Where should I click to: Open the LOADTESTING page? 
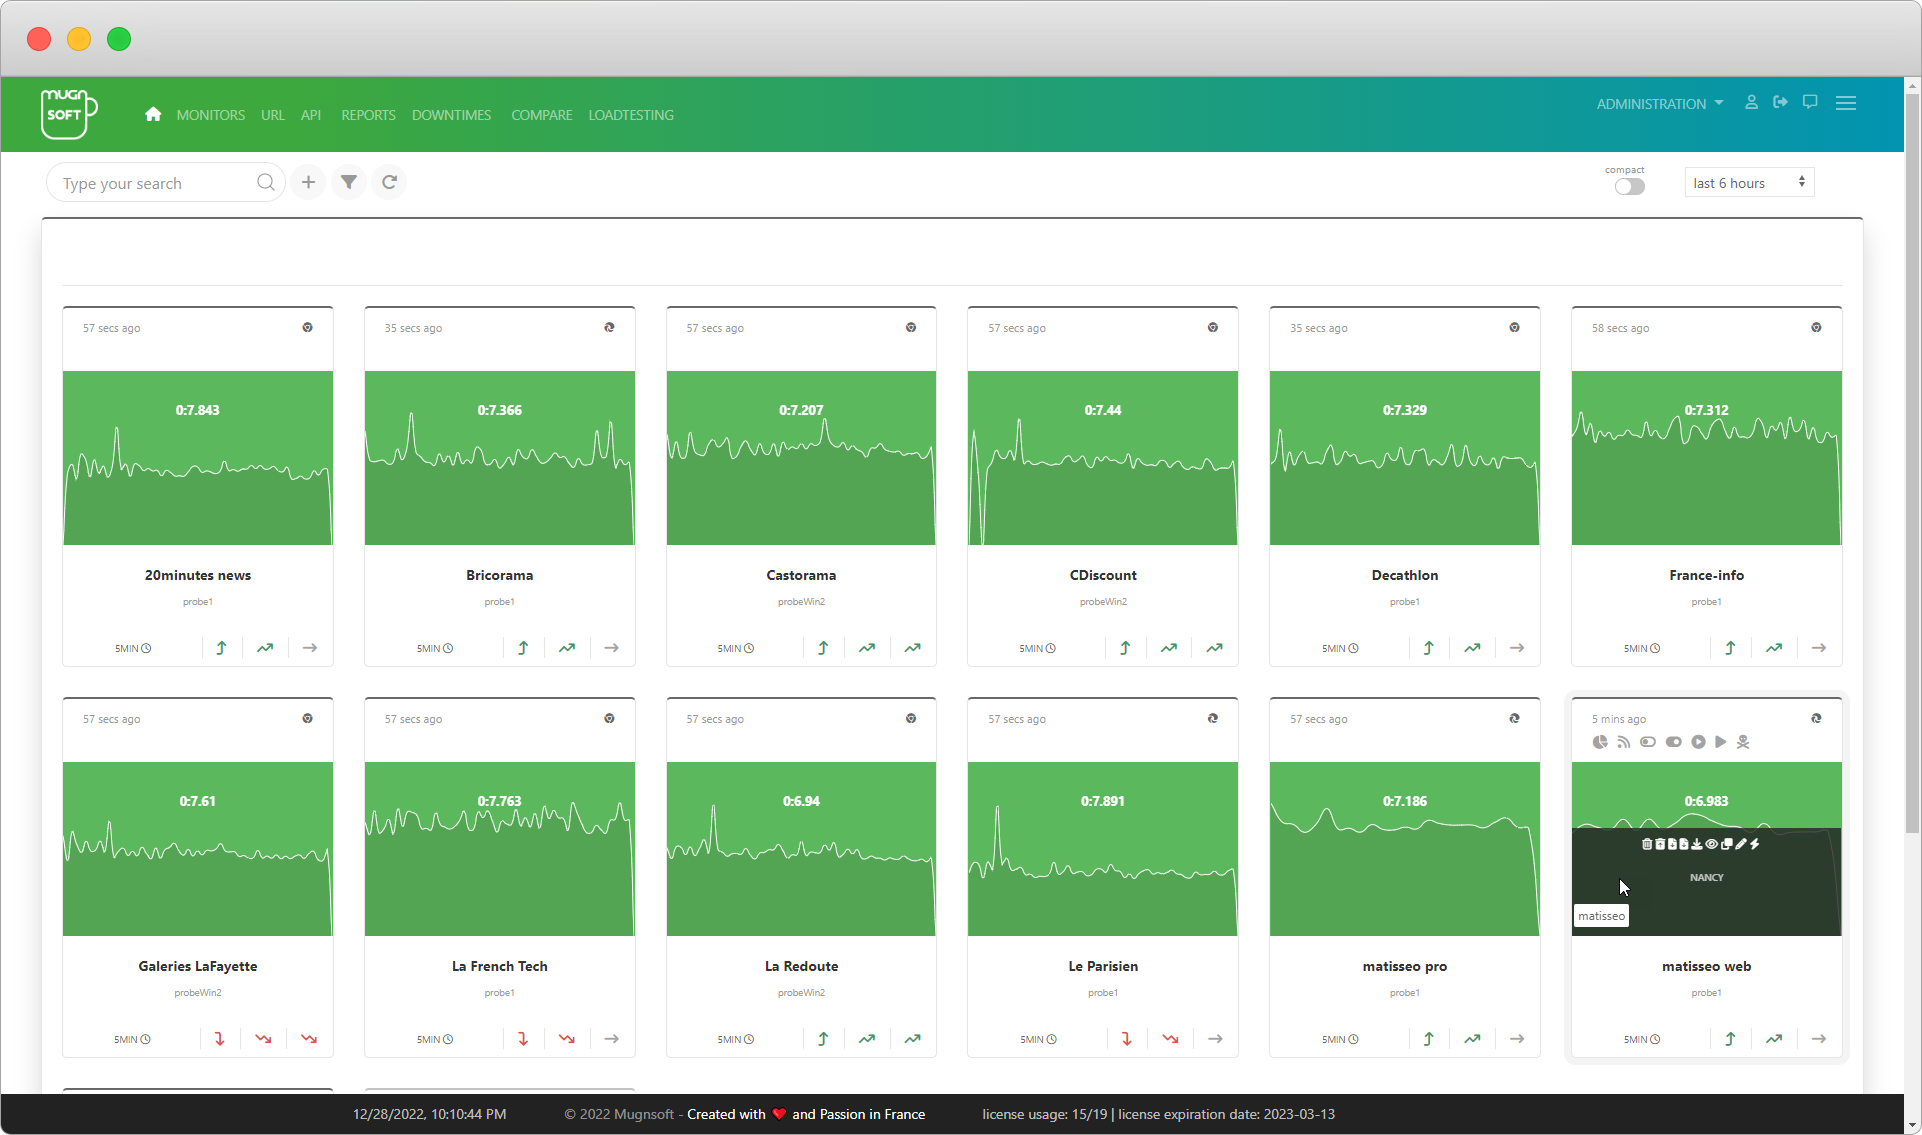tap(631, 115)
